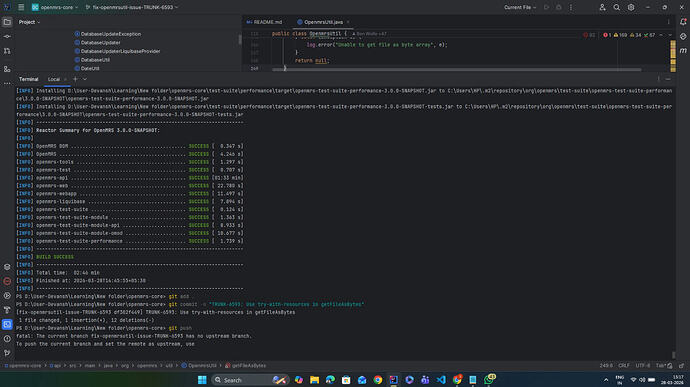Open the Services tool window icon

(7, 267)
